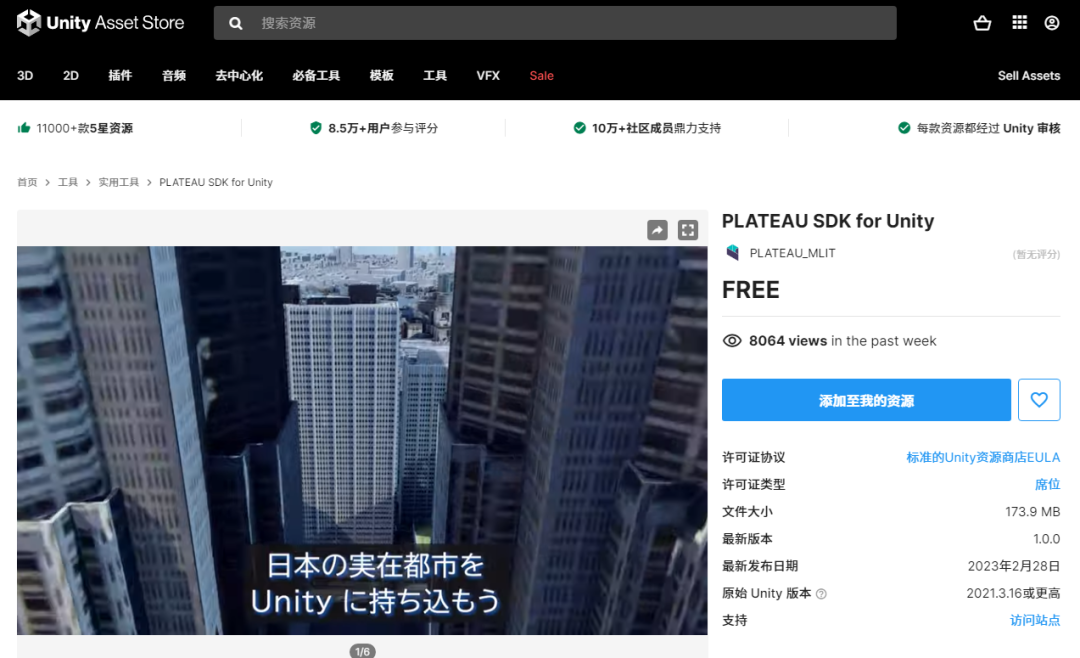Open the 必备工具 category menu
The image size is (1080, 658).
[316, 76]
